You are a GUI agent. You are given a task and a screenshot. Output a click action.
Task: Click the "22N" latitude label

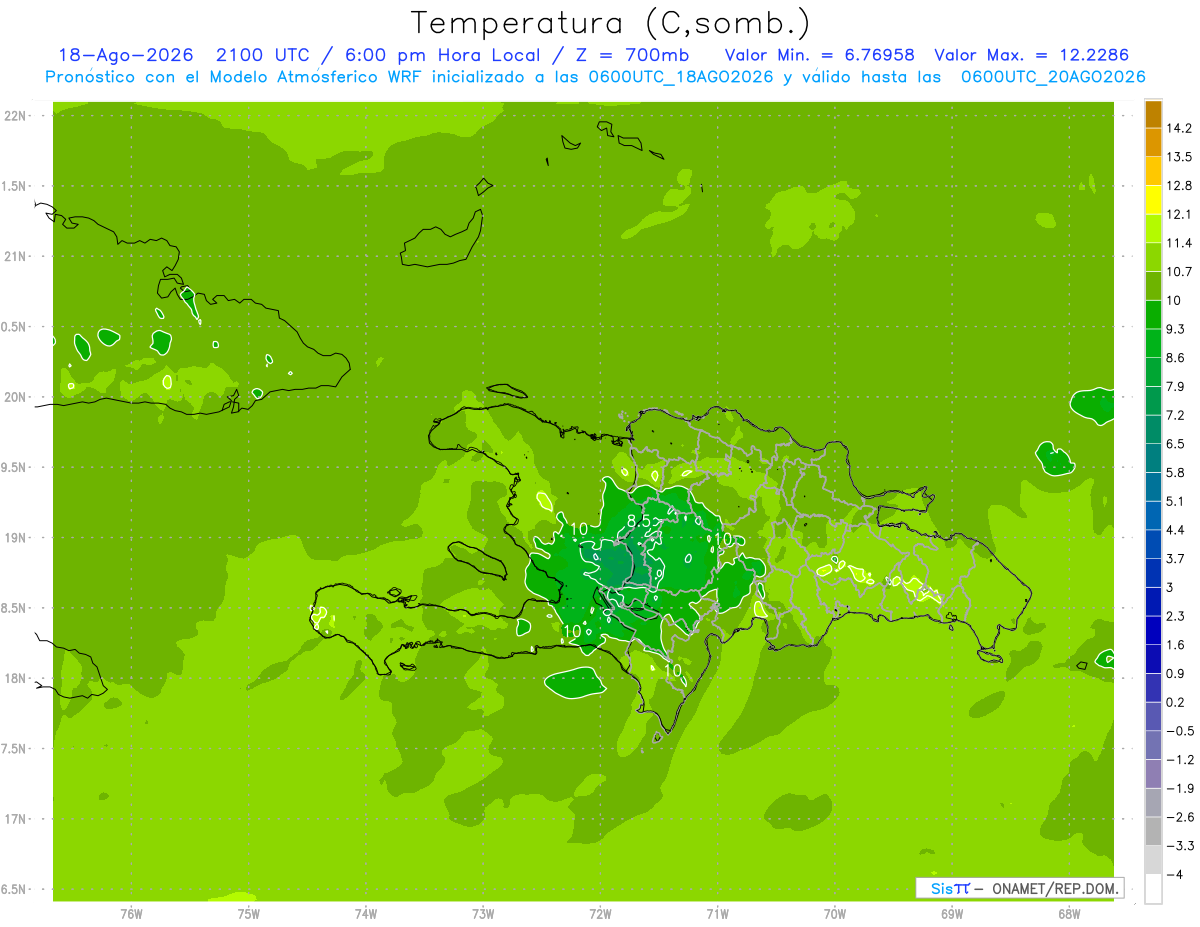(x=16, y=116)
